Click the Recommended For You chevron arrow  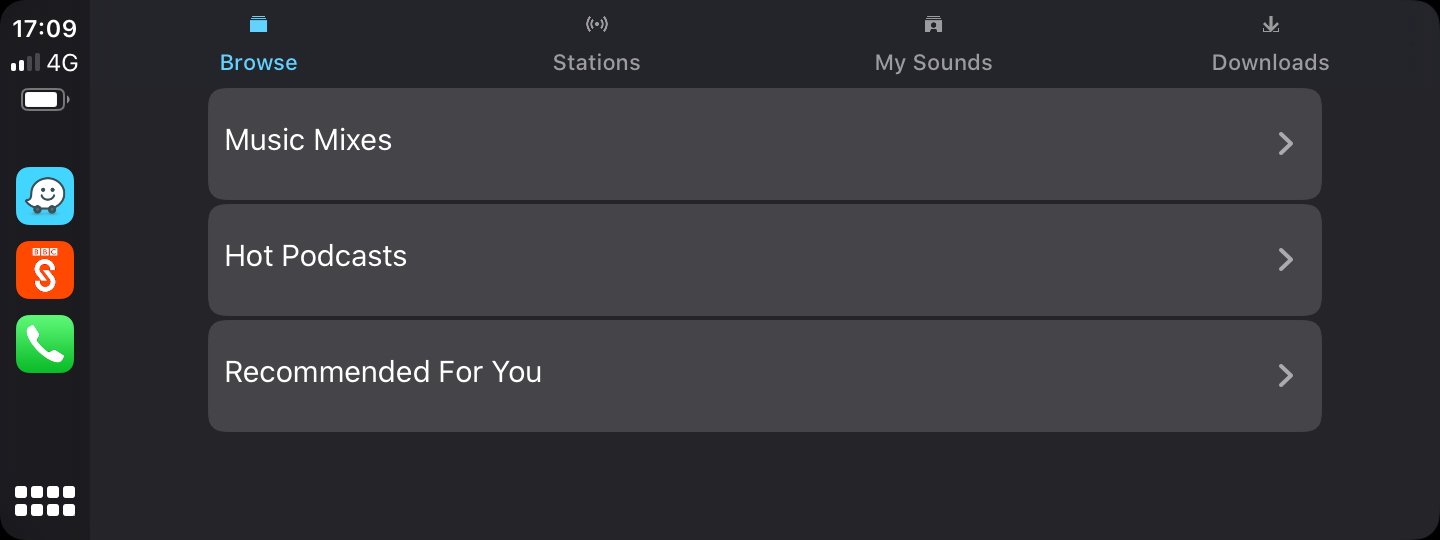pyautogui.click(x=1286, y=376)
